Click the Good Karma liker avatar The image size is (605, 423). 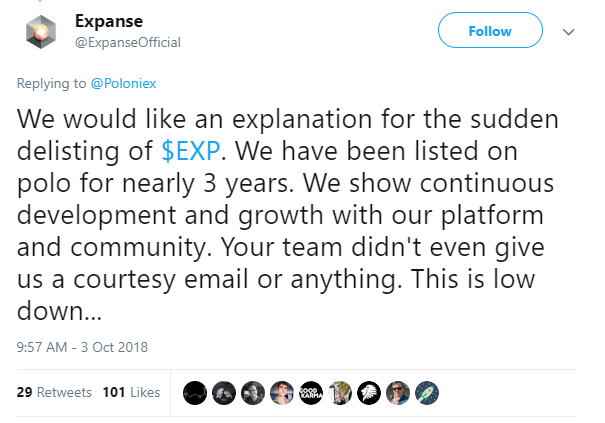(x=311, y=393)
